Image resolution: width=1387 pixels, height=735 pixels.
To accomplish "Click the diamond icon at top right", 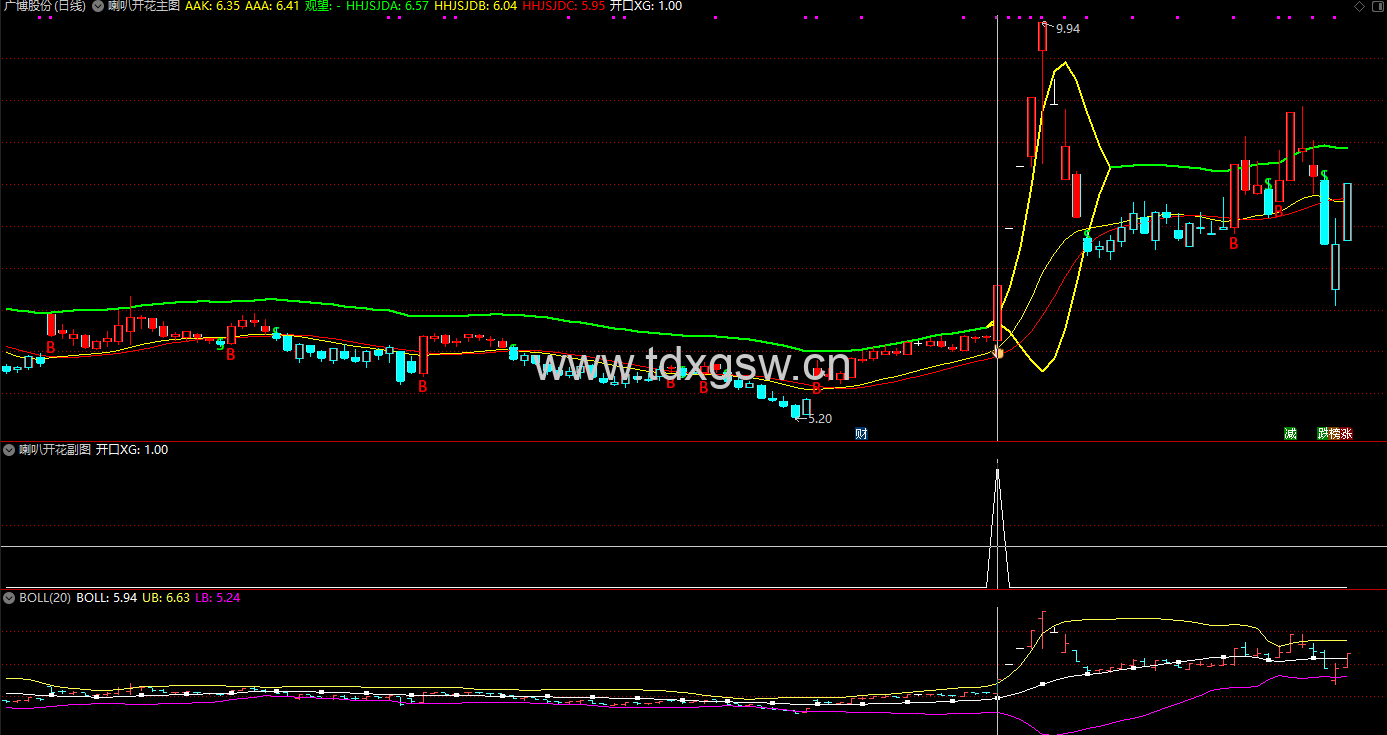I will click(x=1359, y=6).
